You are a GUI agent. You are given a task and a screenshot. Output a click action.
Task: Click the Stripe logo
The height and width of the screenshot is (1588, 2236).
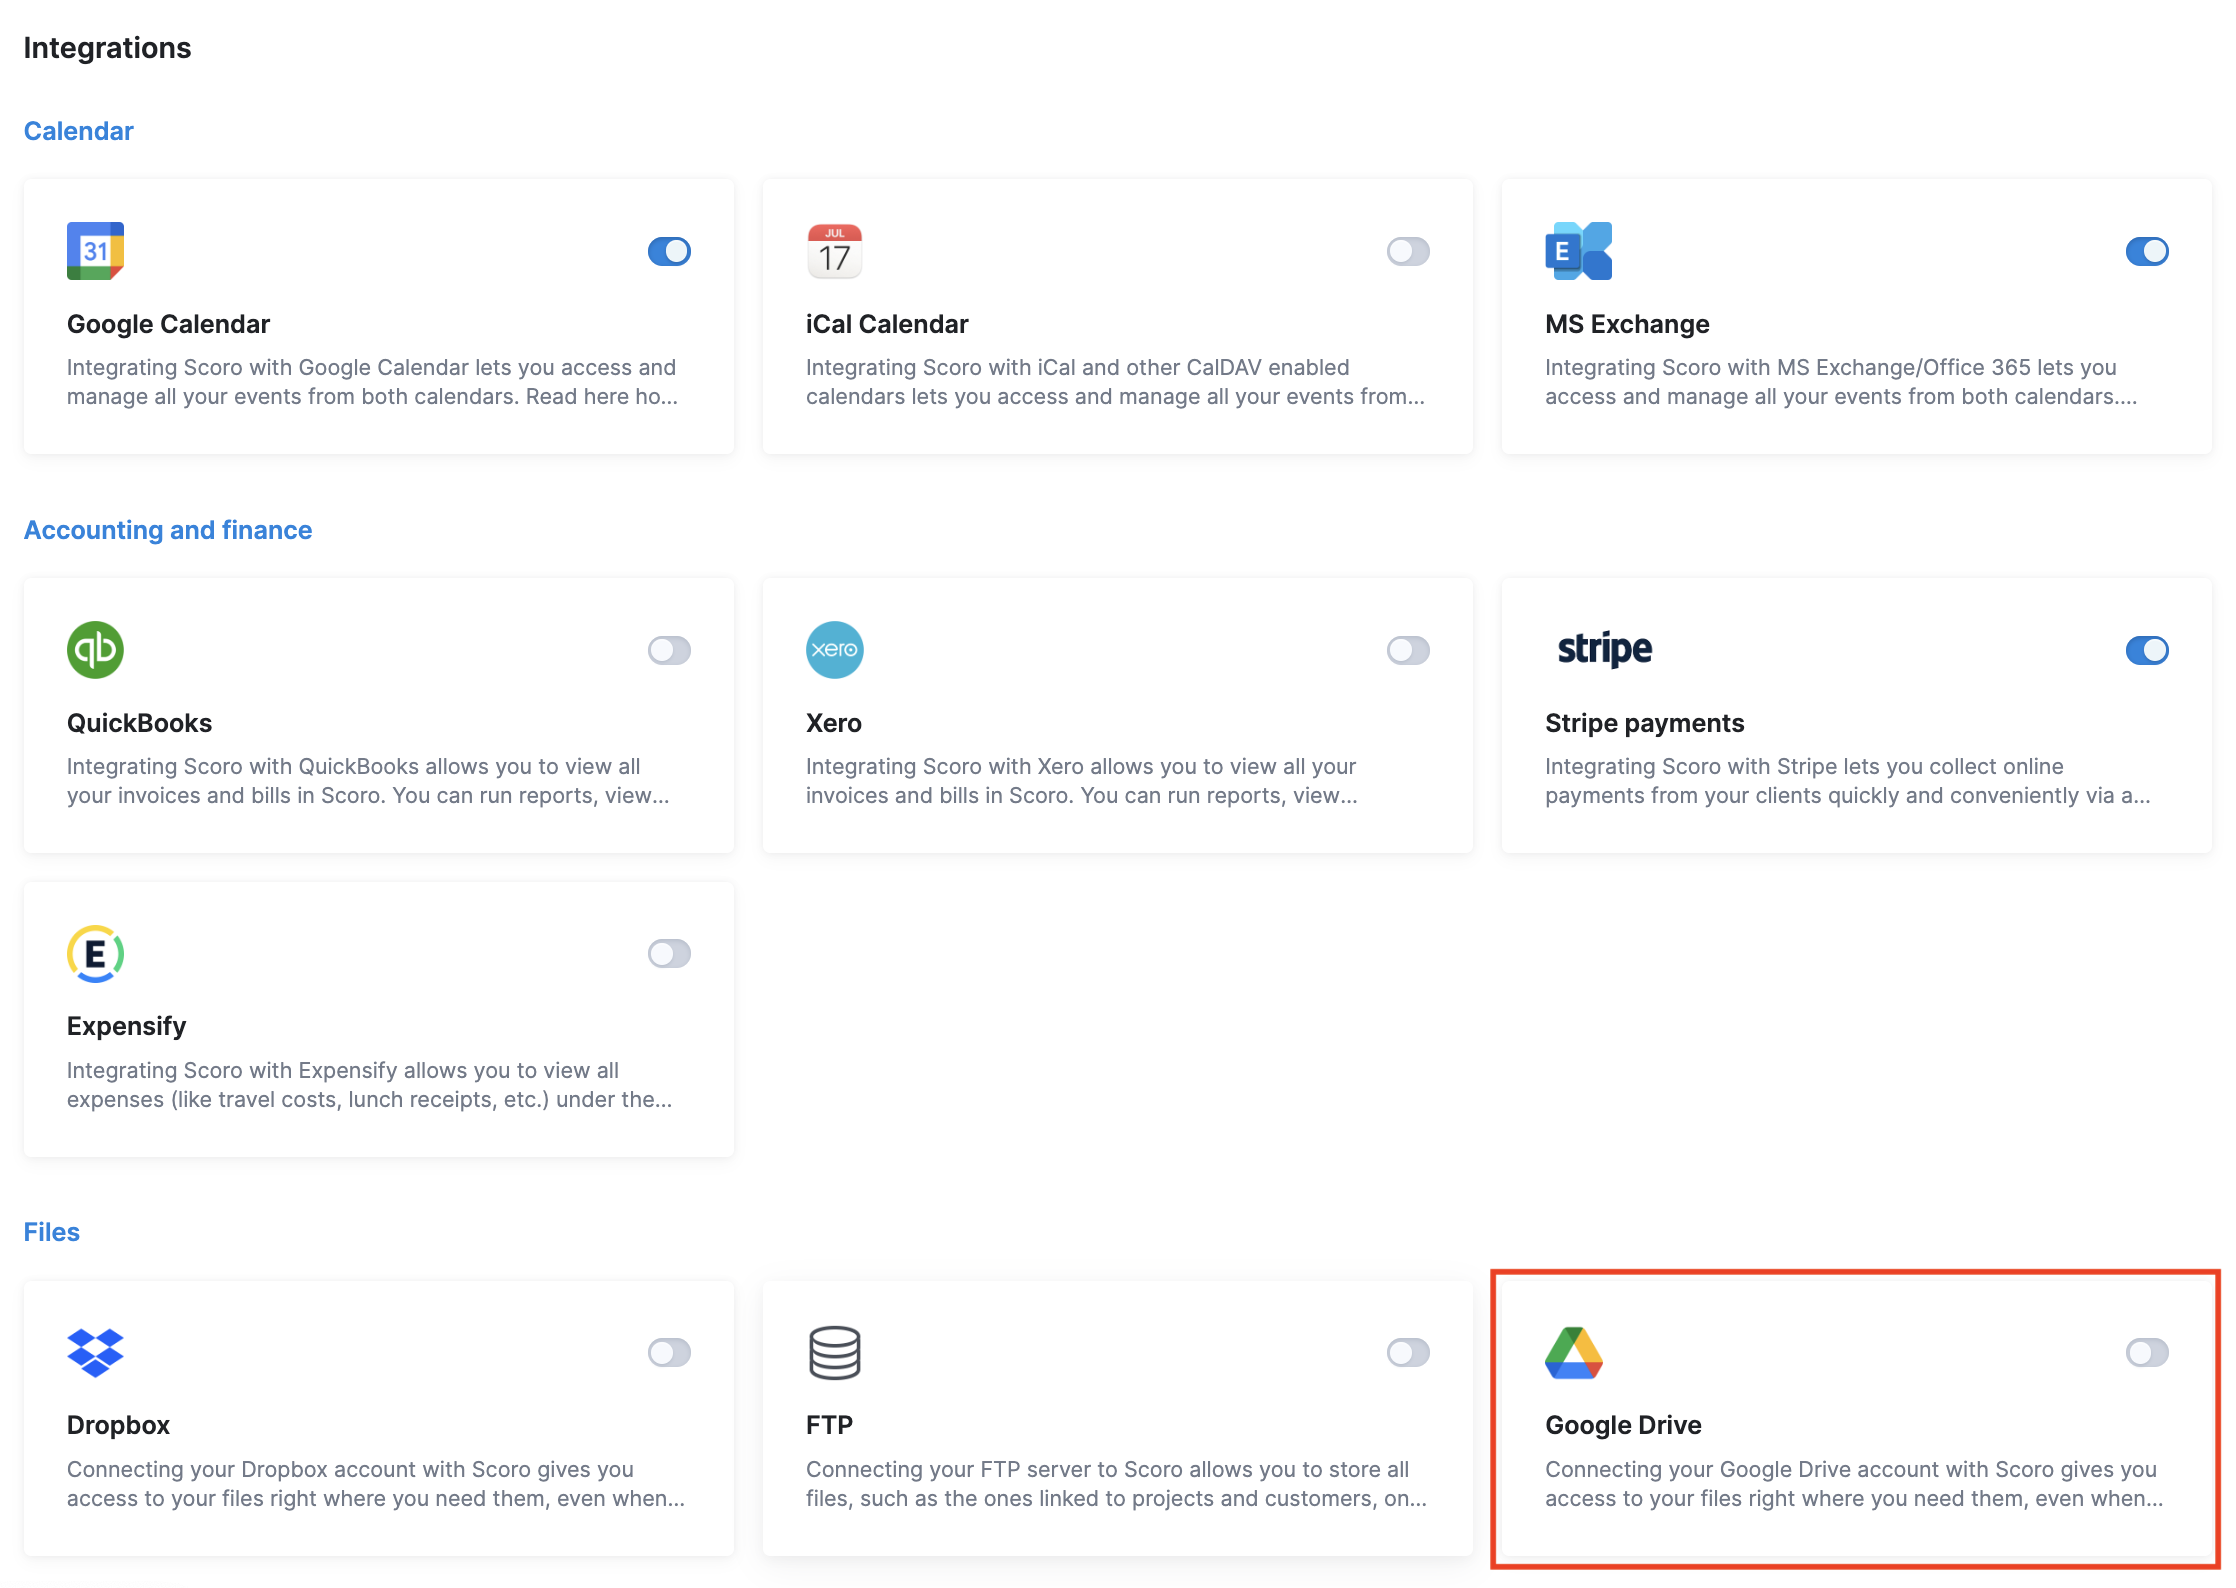click(x=1604, y=649)
